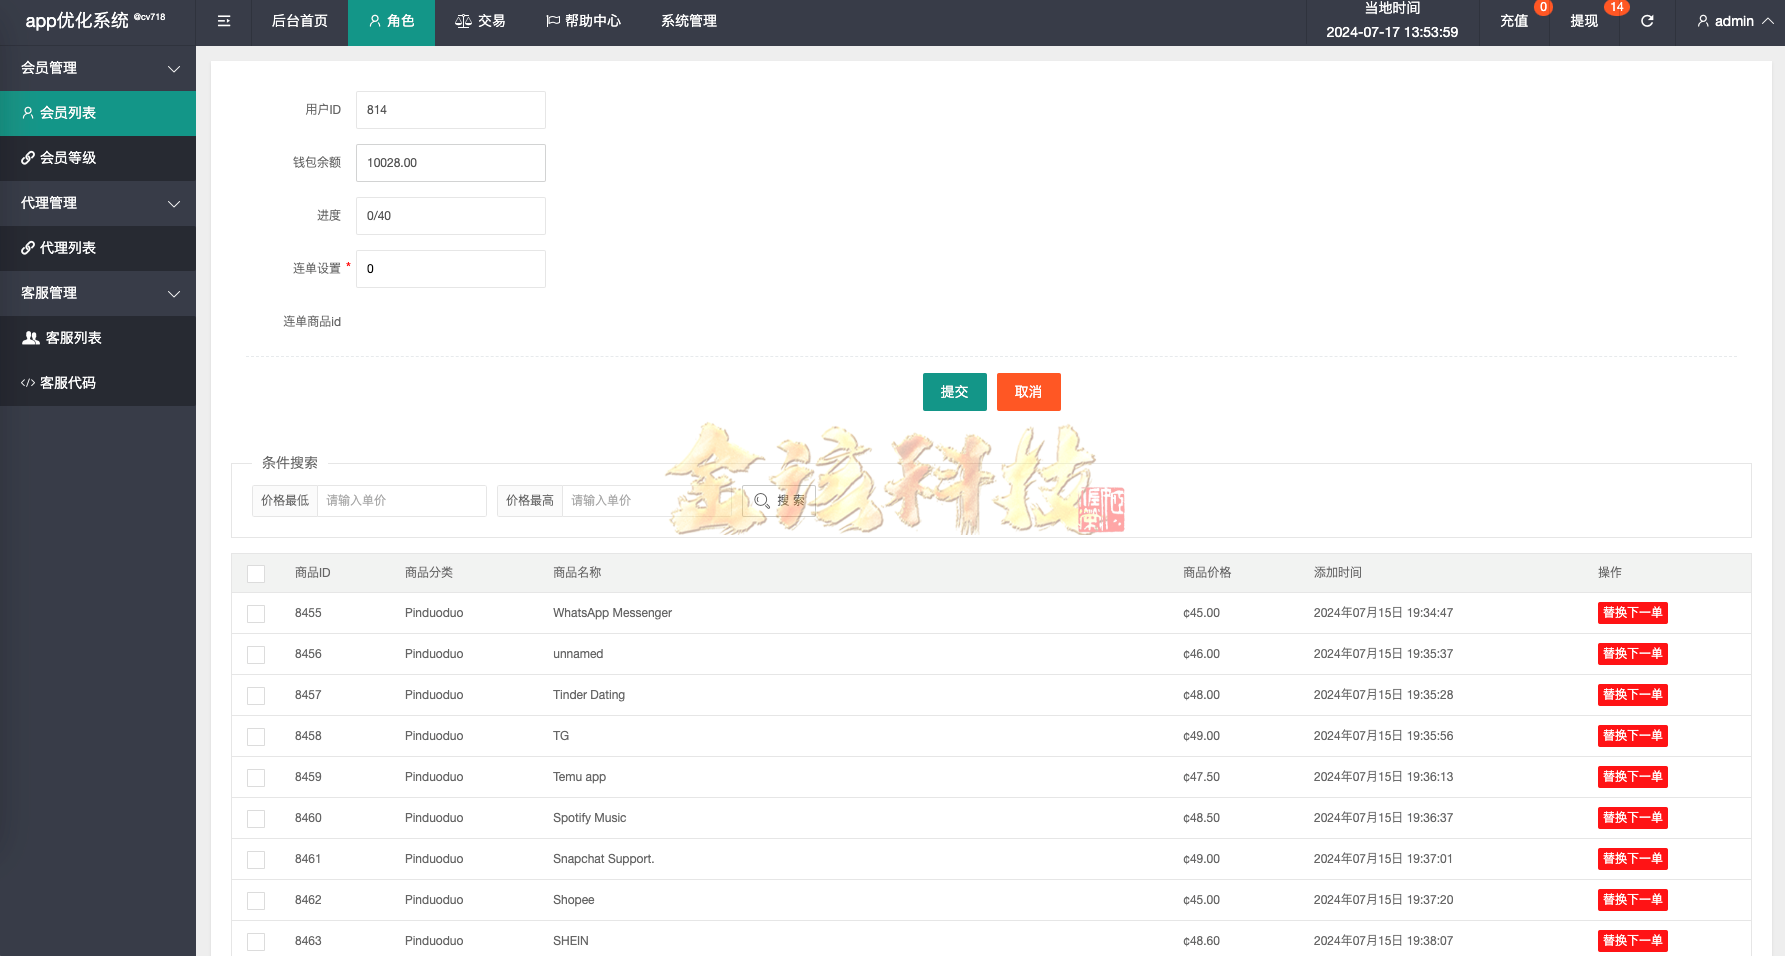Switch to the 后台首页 tab
This screenshot has width=1785, height=956.
[x=299, y=21]
